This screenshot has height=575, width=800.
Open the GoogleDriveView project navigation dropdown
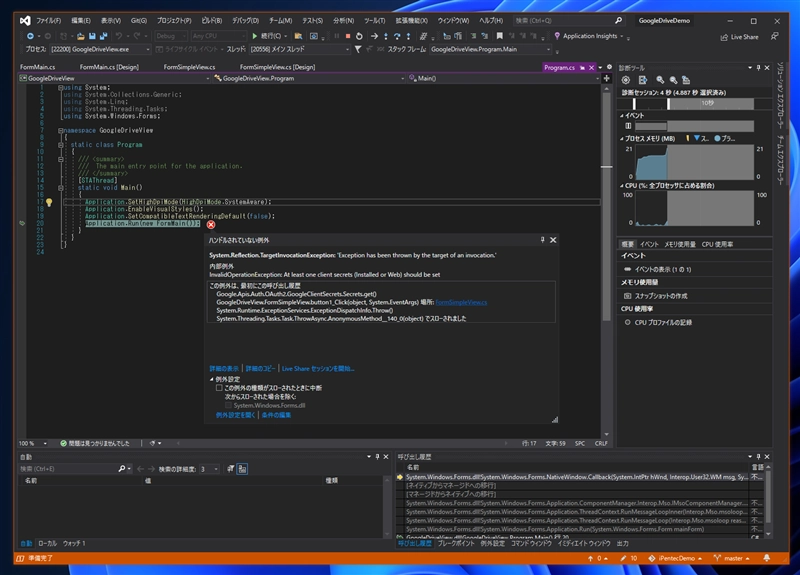(114, 79)
